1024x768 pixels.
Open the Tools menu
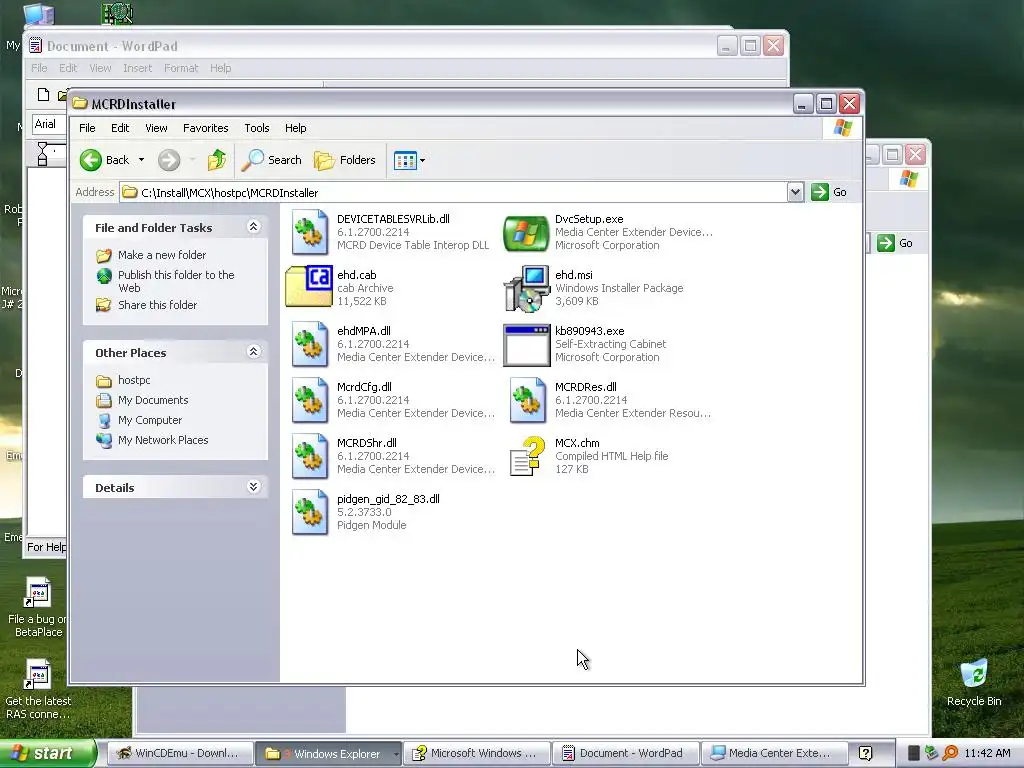coord(257,128)
